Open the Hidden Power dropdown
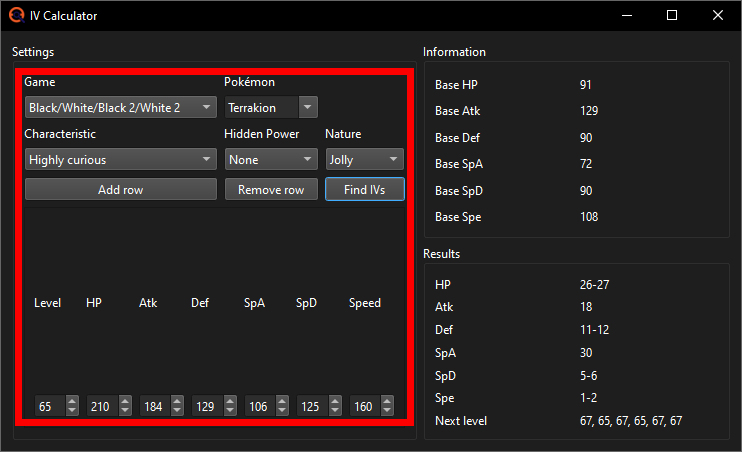The width and height of the screenshot is (742, 452). pyautogui.click(x=270, y=159)
